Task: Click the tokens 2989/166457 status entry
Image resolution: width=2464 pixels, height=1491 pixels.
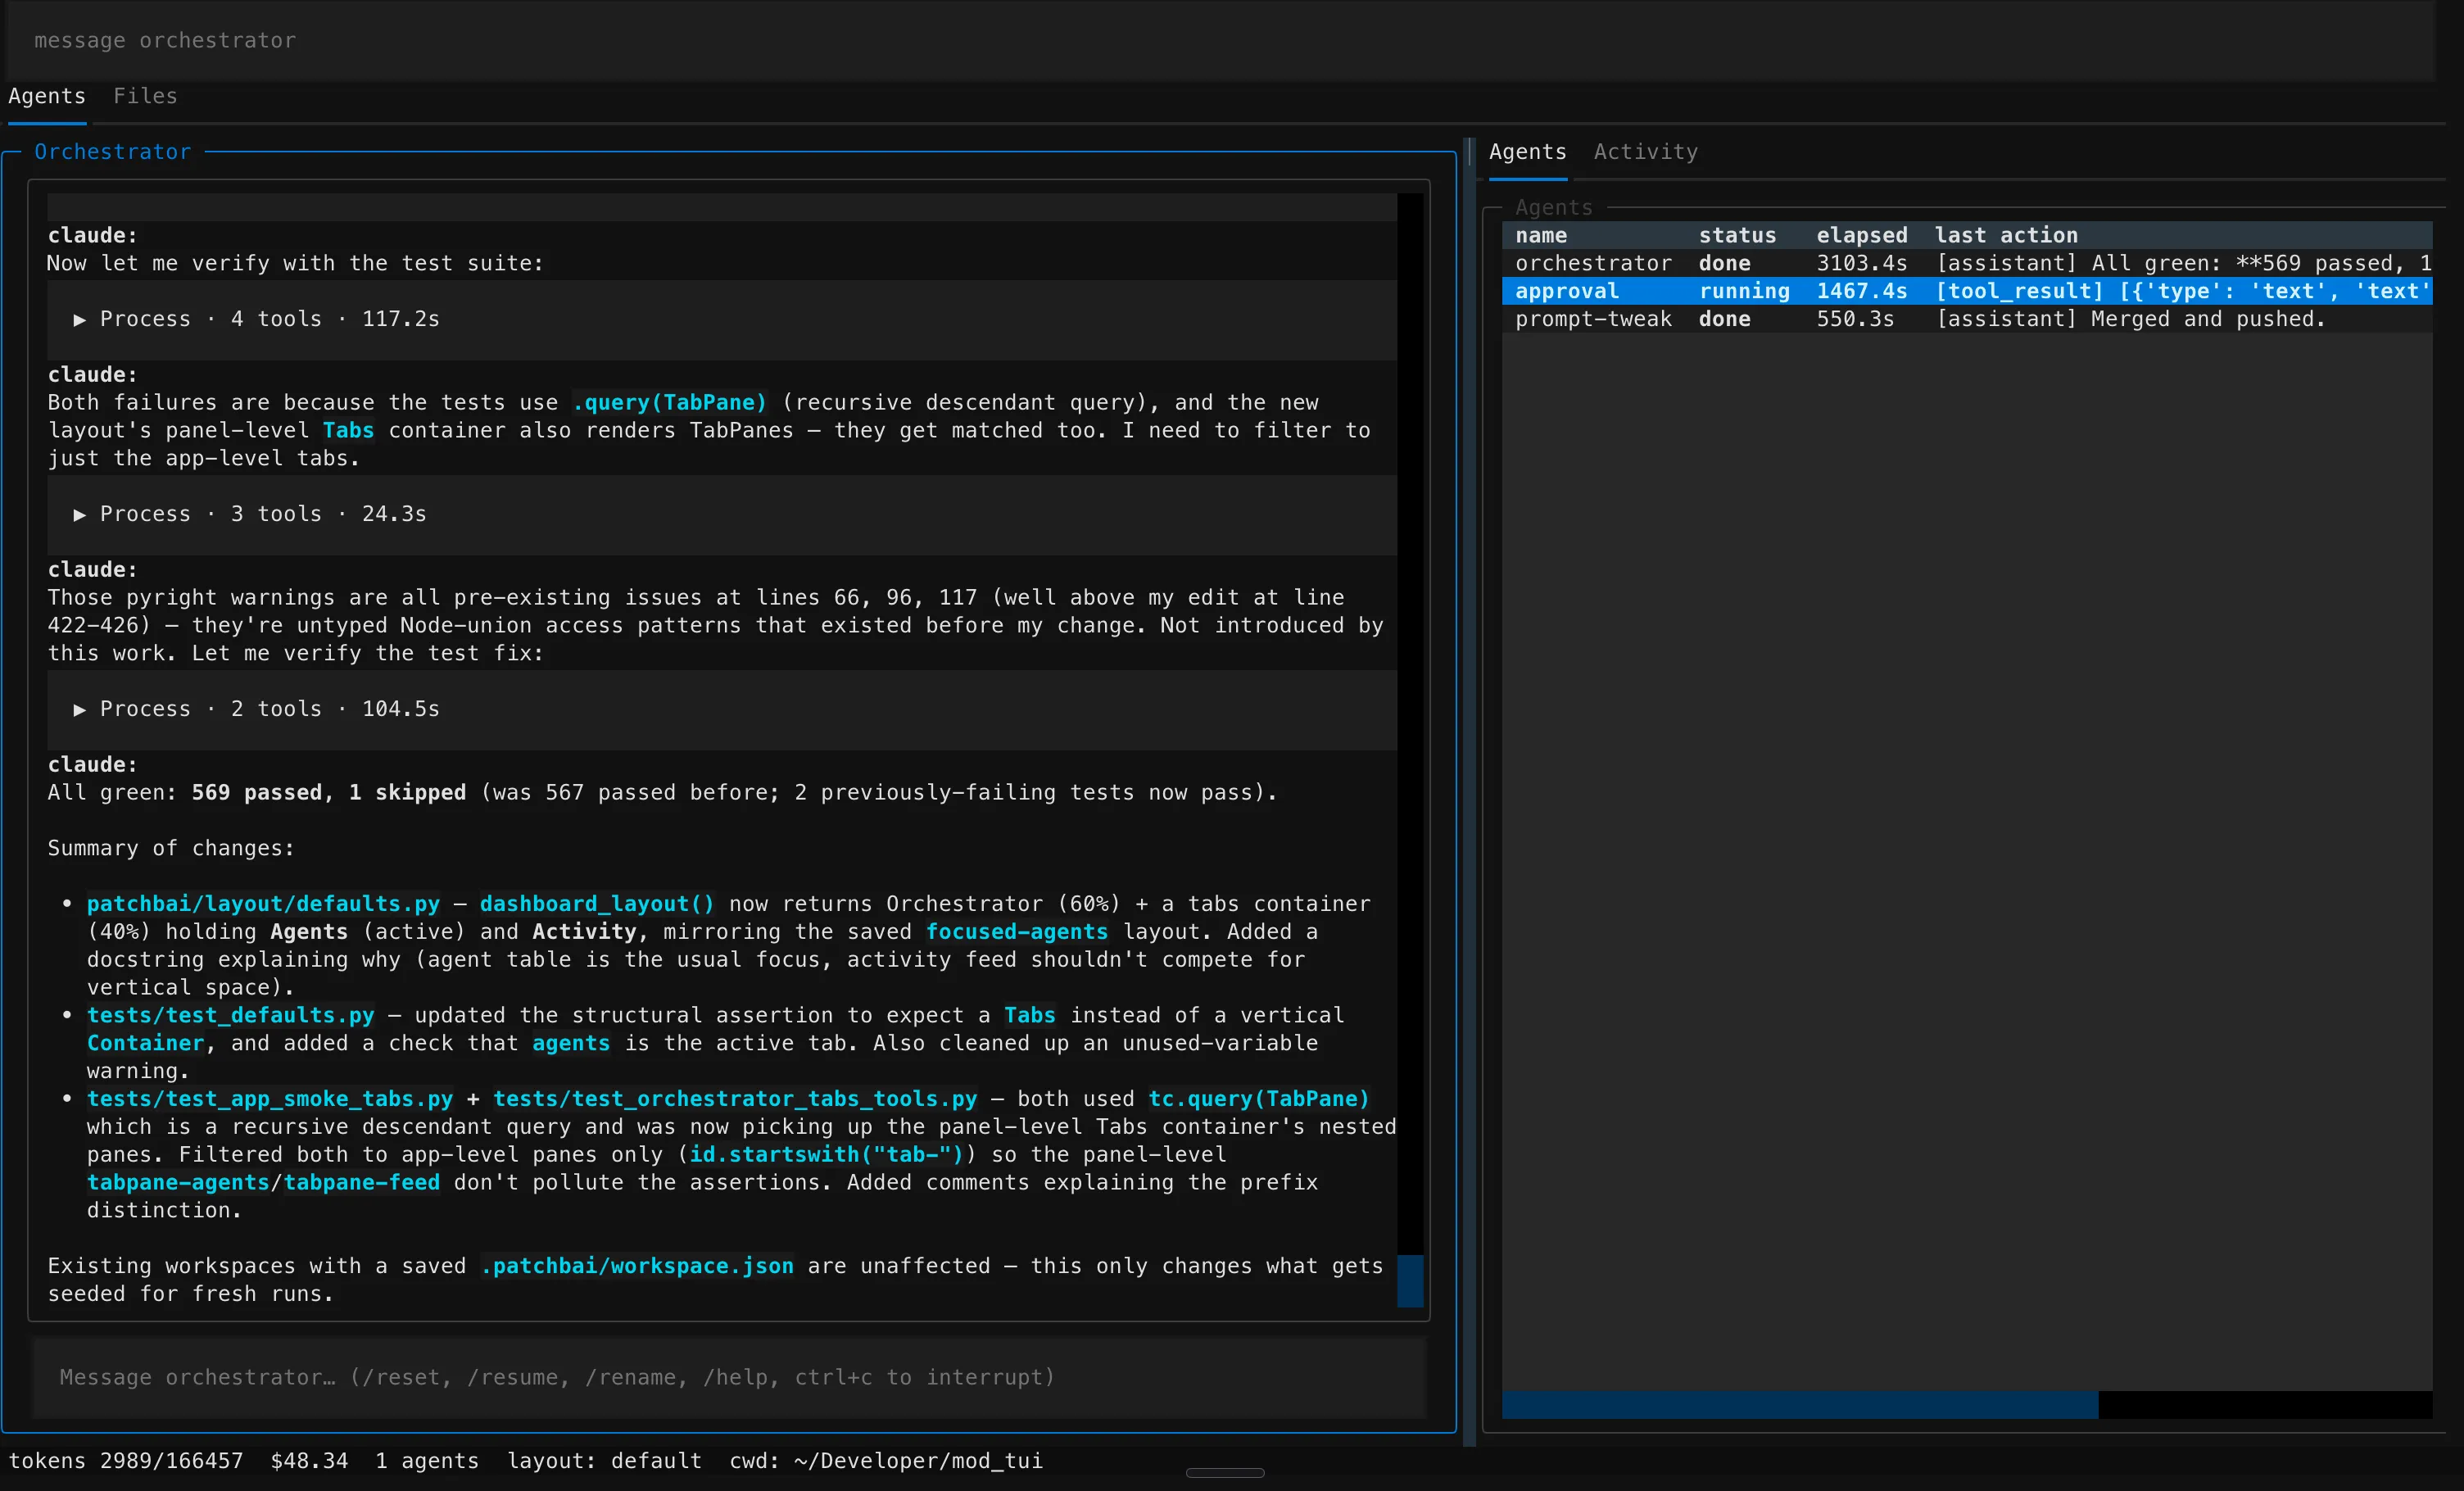Action: click(126, 1461)
